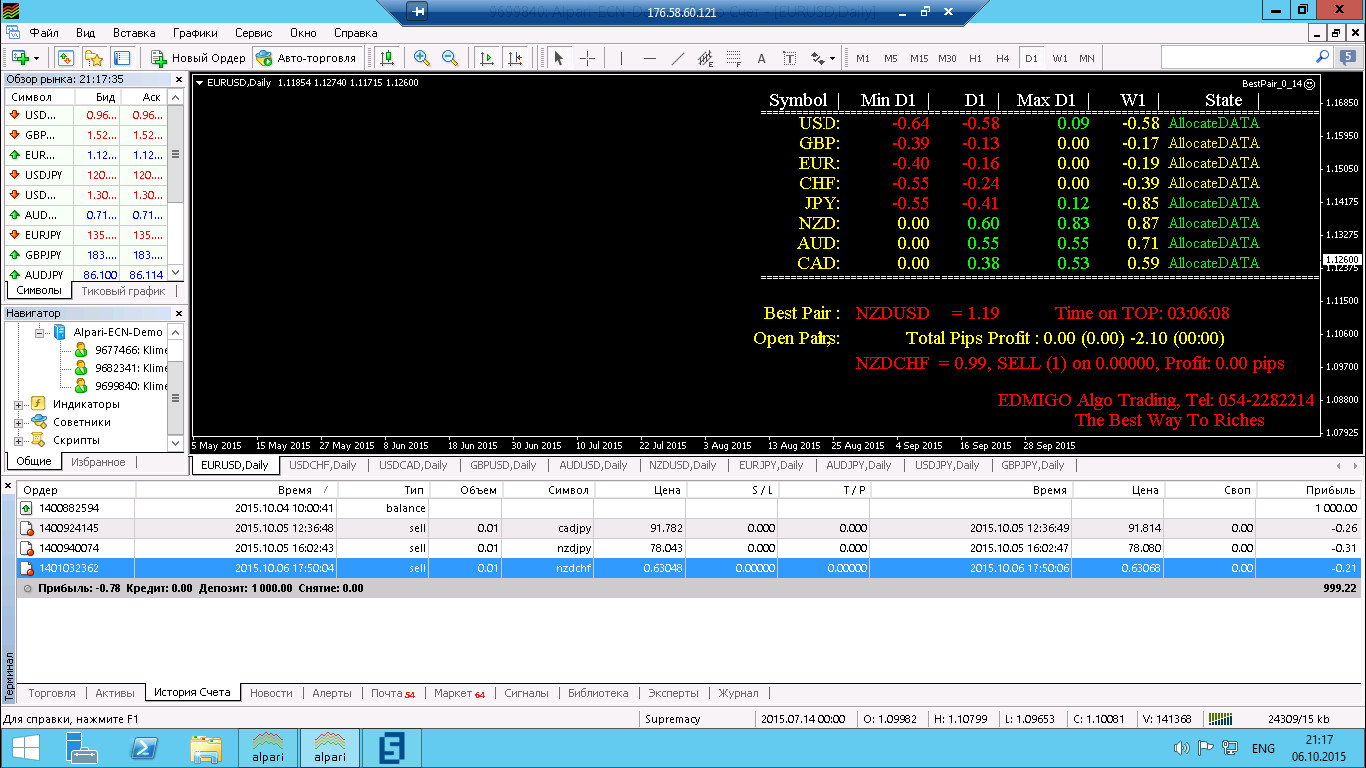Select the text label tool

[x=789, y=58]
